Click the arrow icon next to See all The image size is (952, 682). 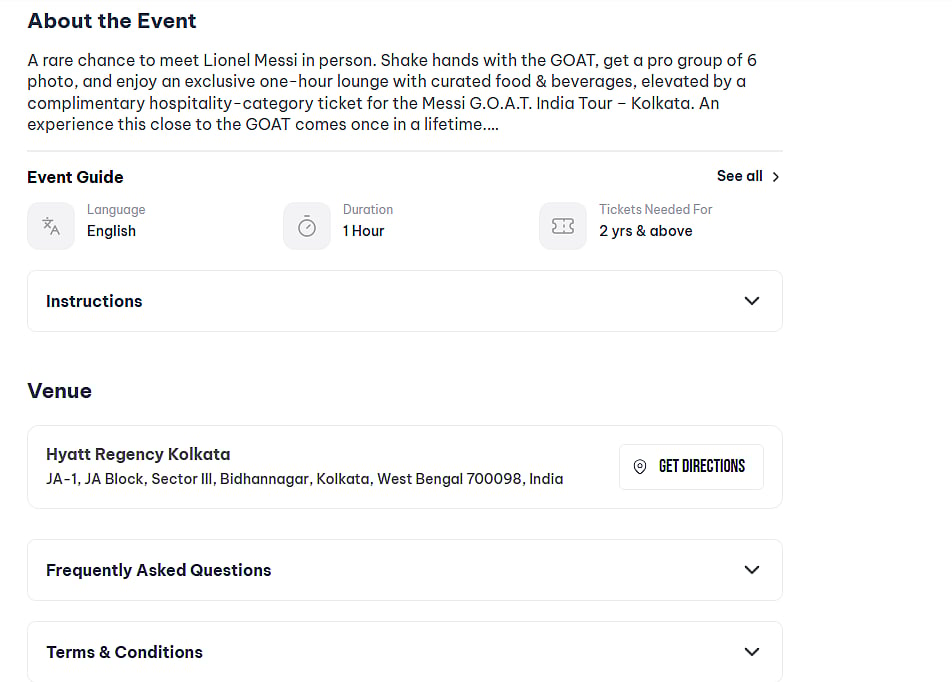coord(776,177)
